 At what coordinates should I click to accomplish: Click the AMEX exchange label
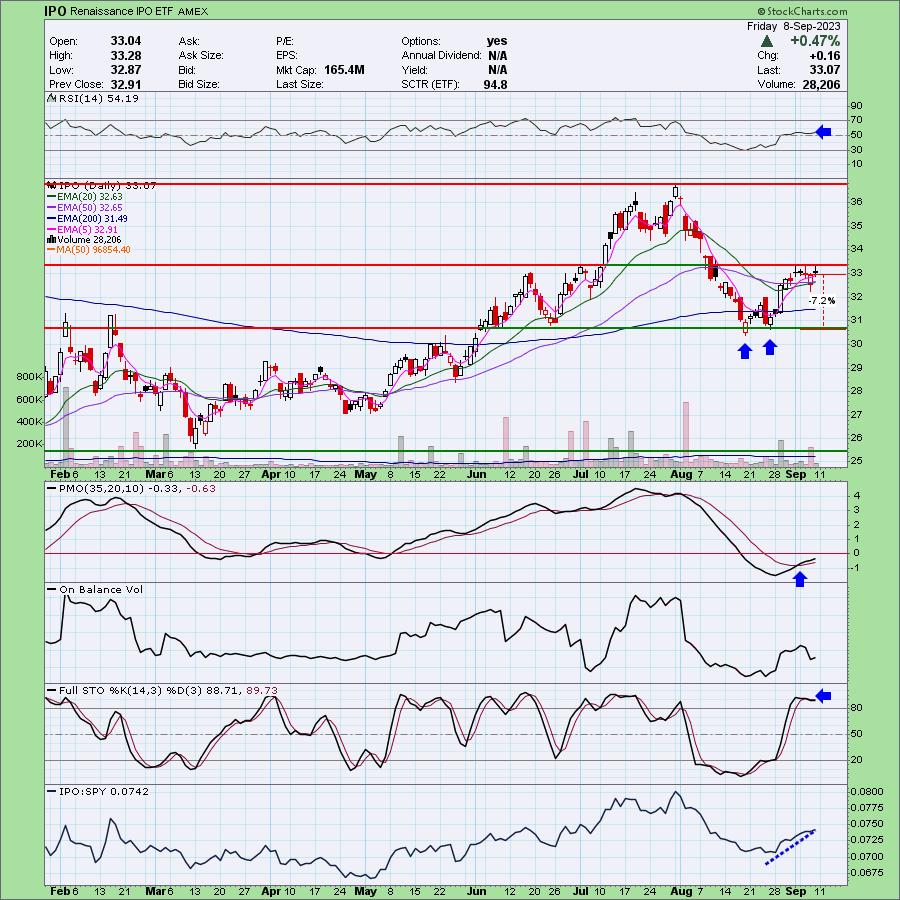point(193,11)
